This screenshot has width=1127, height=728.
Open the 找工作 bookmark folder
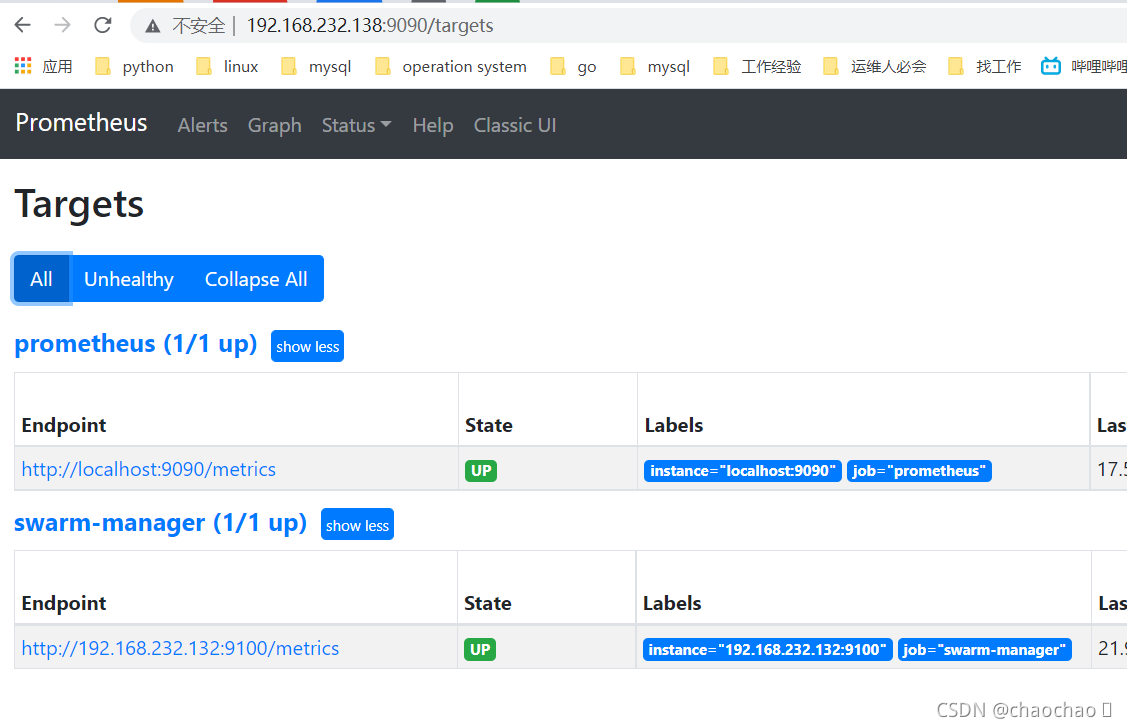coord(985,67)
